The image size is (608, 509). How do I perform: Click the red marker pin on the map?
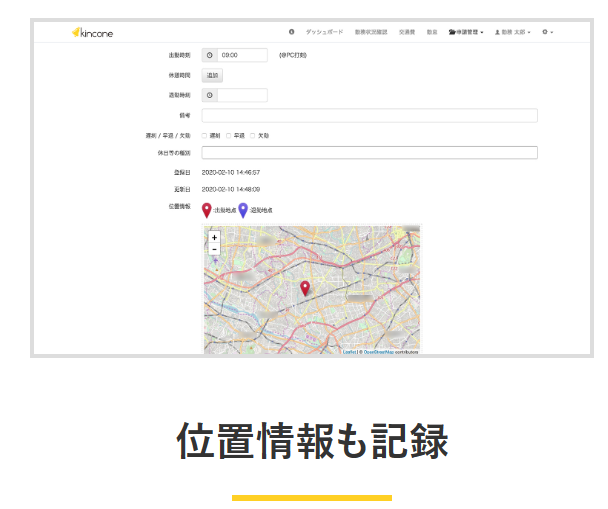tap(305, 288)
